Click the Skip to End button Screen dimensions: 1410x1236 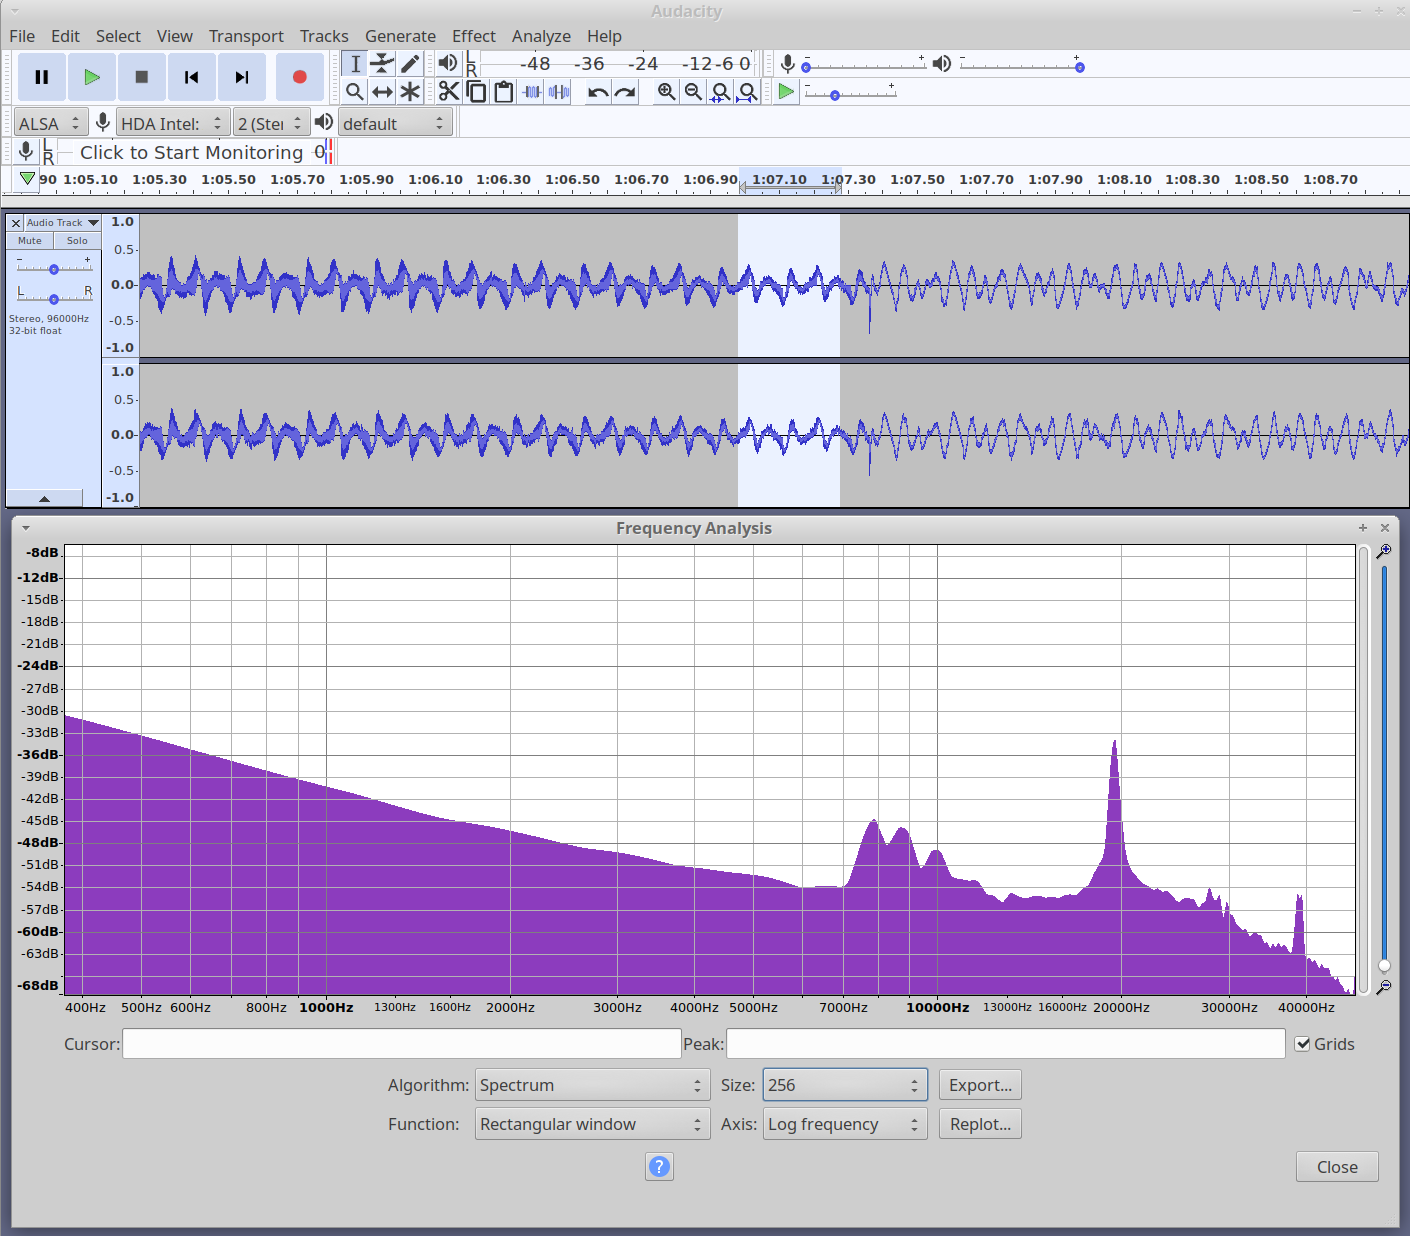point(241,77)
